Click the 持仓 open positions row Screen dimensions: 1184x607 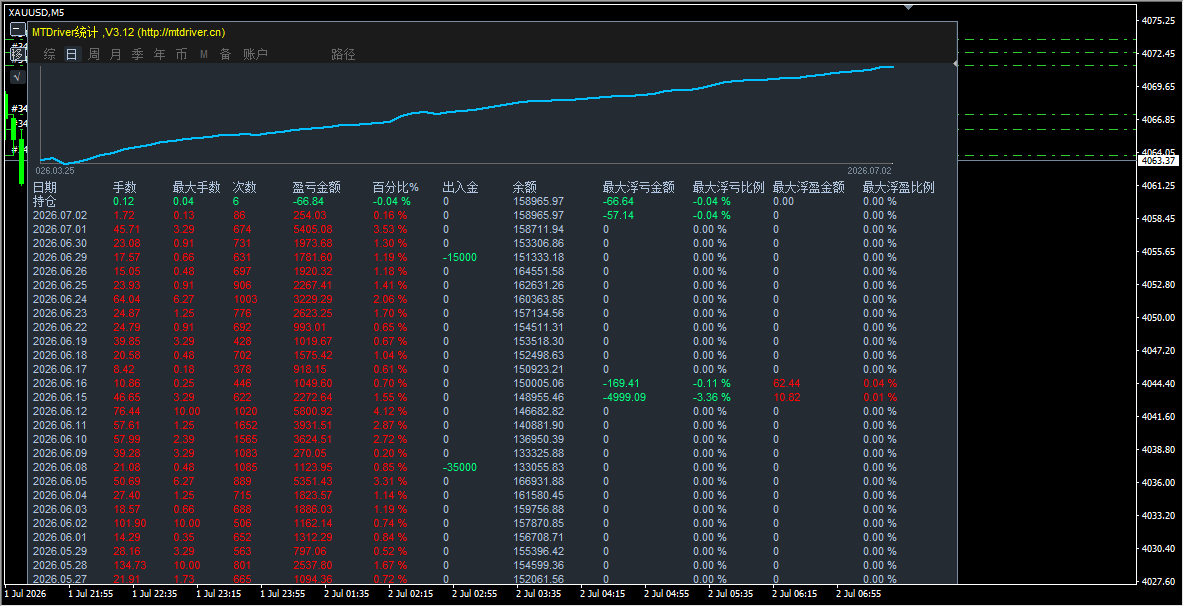click(483, 202)
